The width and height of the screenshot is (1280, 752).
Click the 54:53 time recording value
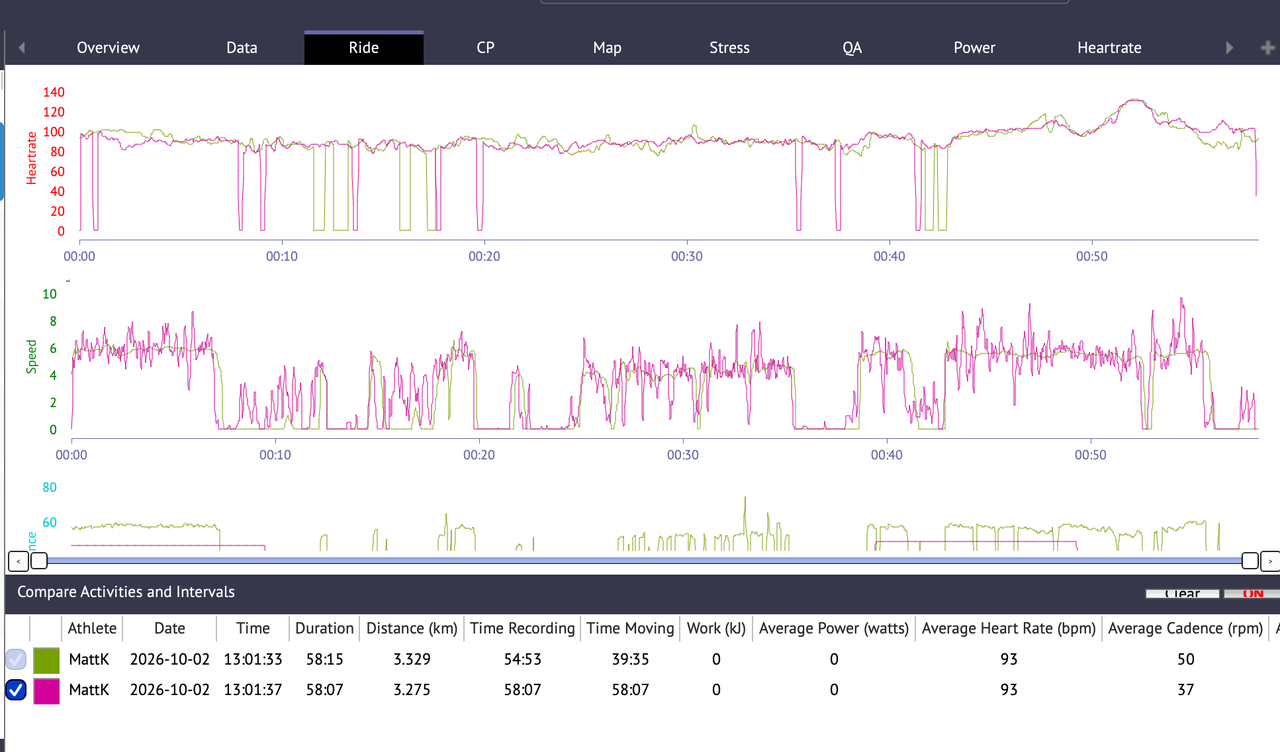click(x=523, y=659)
